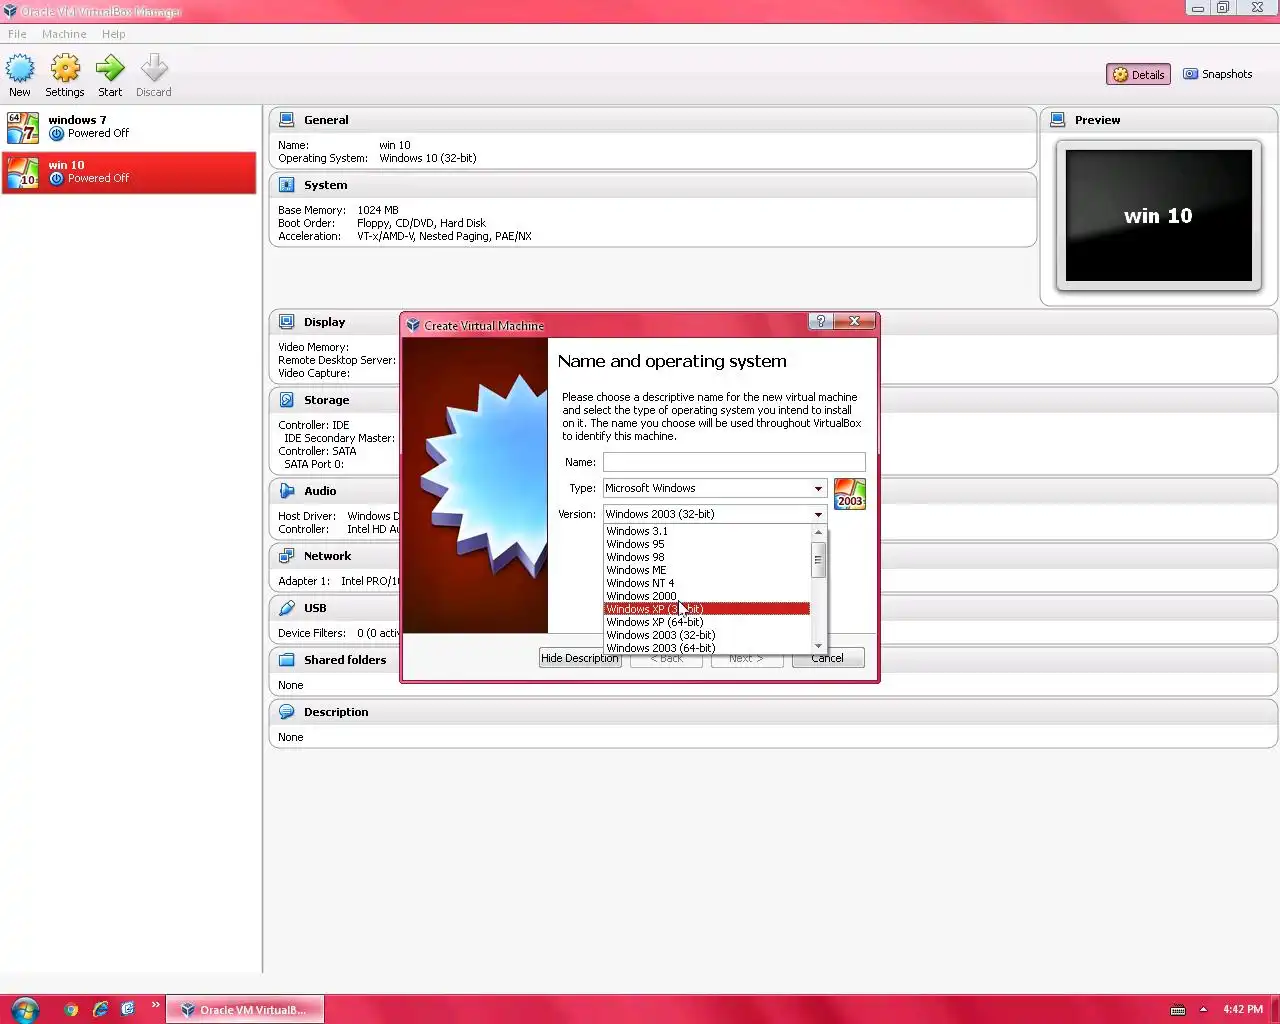Screen dimensions: 1280x1024
Task: Click the Description section speech bubble icon
Action: point(287,712)
